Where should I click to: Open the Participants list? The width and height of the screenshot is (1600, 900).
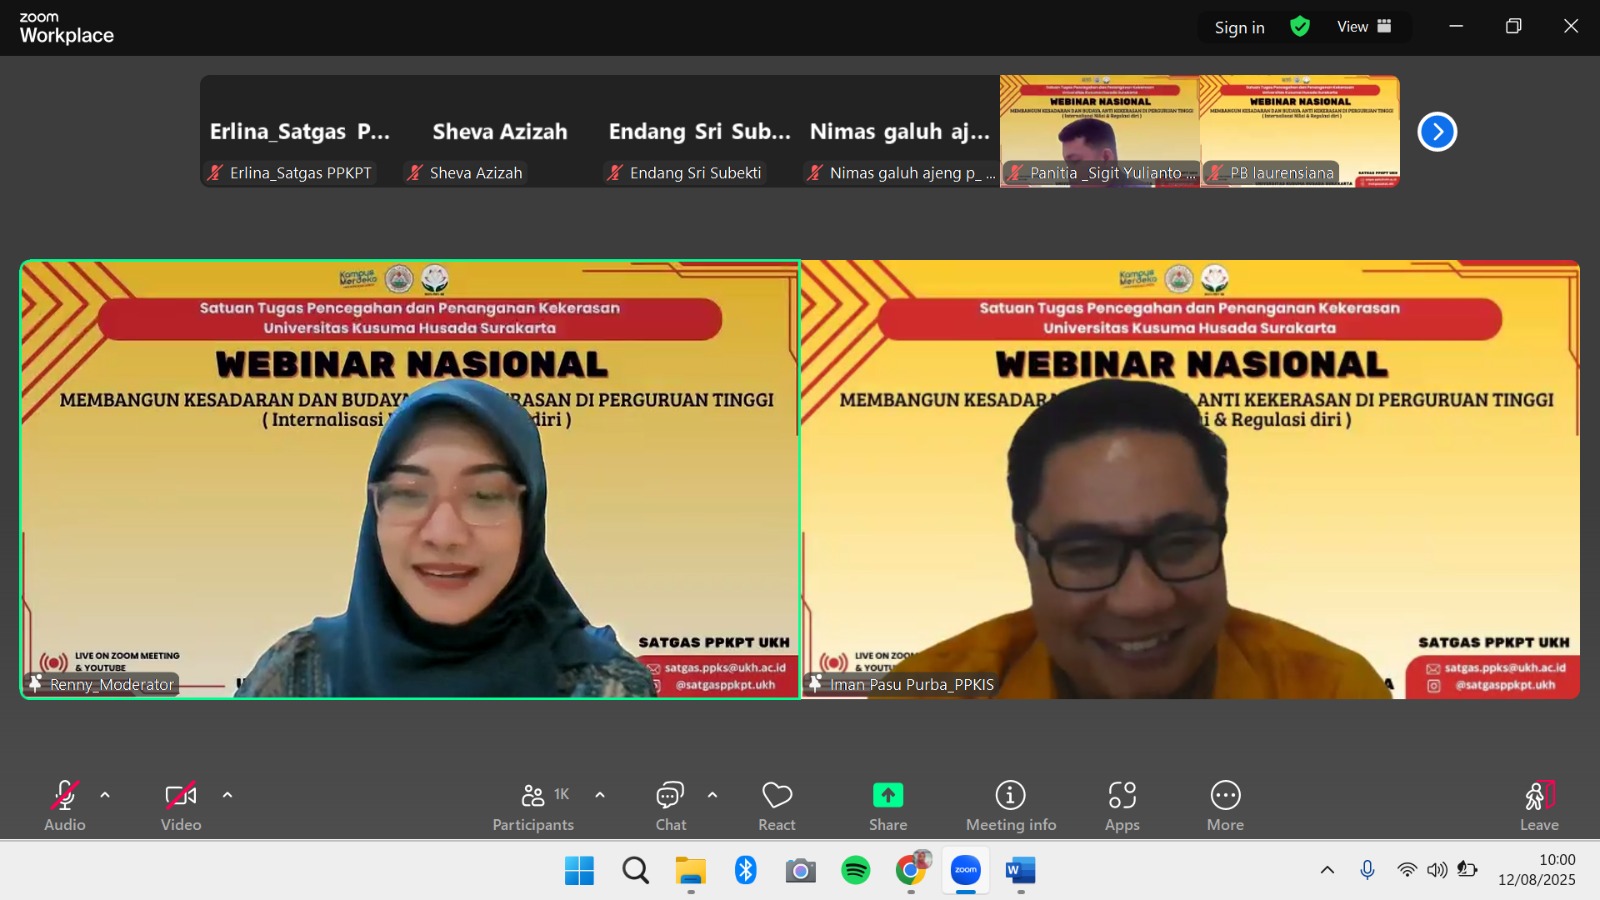pyautogui.click(x=534, y=805)
